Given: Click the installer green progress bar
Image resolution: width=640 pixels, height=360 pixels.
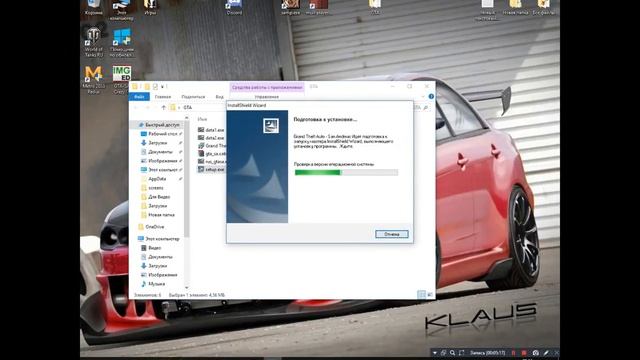Looking at the screenshot, I should 346,173.
